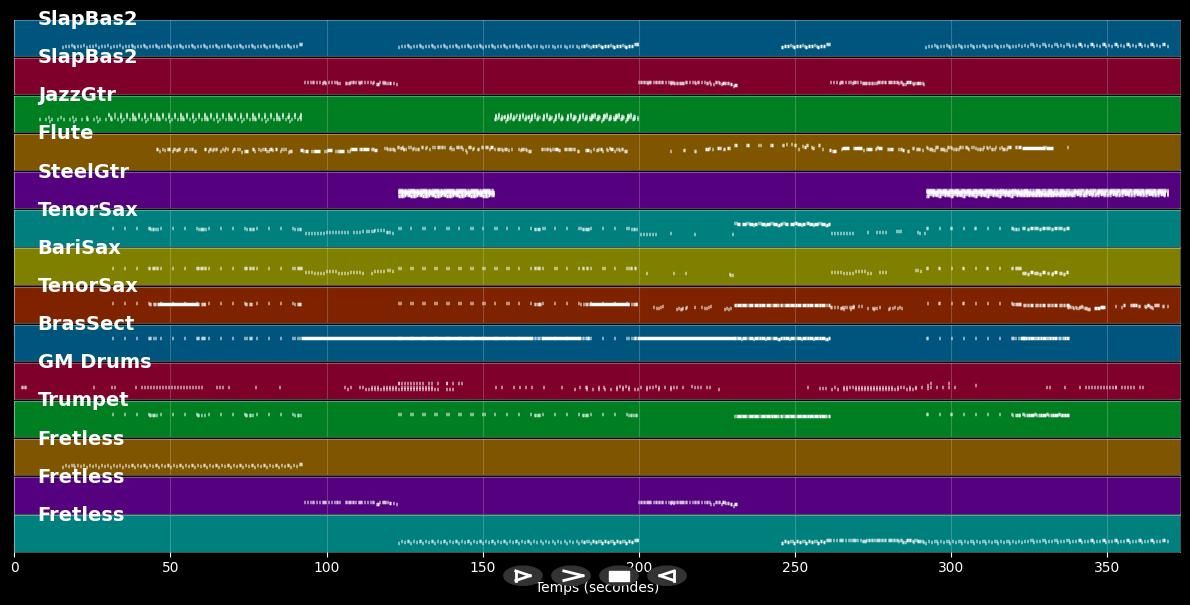Image resolution: width=1190 pixels, height=605 pixels.
Task: Select the GM Drums track label
Action: click(x=94, y=362)
